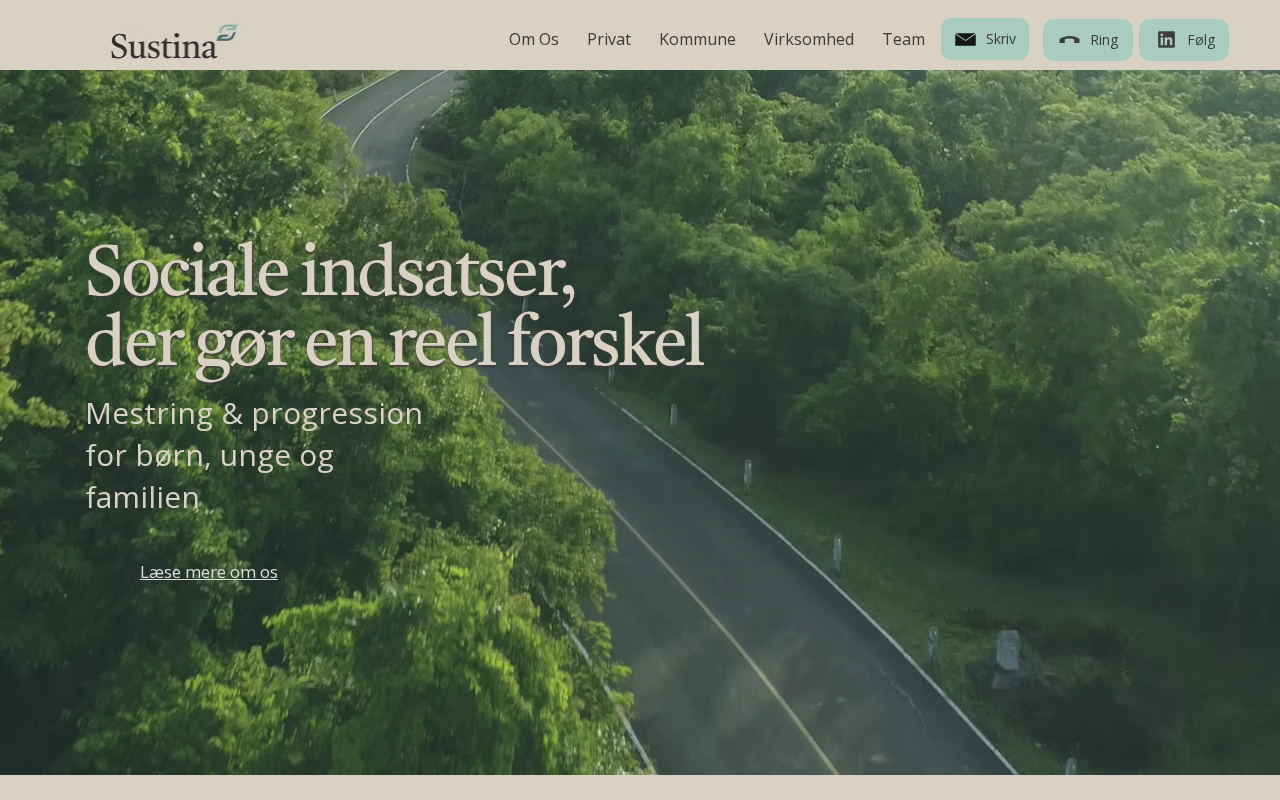
Task: Click the envelope icon on Skriv button
Action: click(965, 39)
